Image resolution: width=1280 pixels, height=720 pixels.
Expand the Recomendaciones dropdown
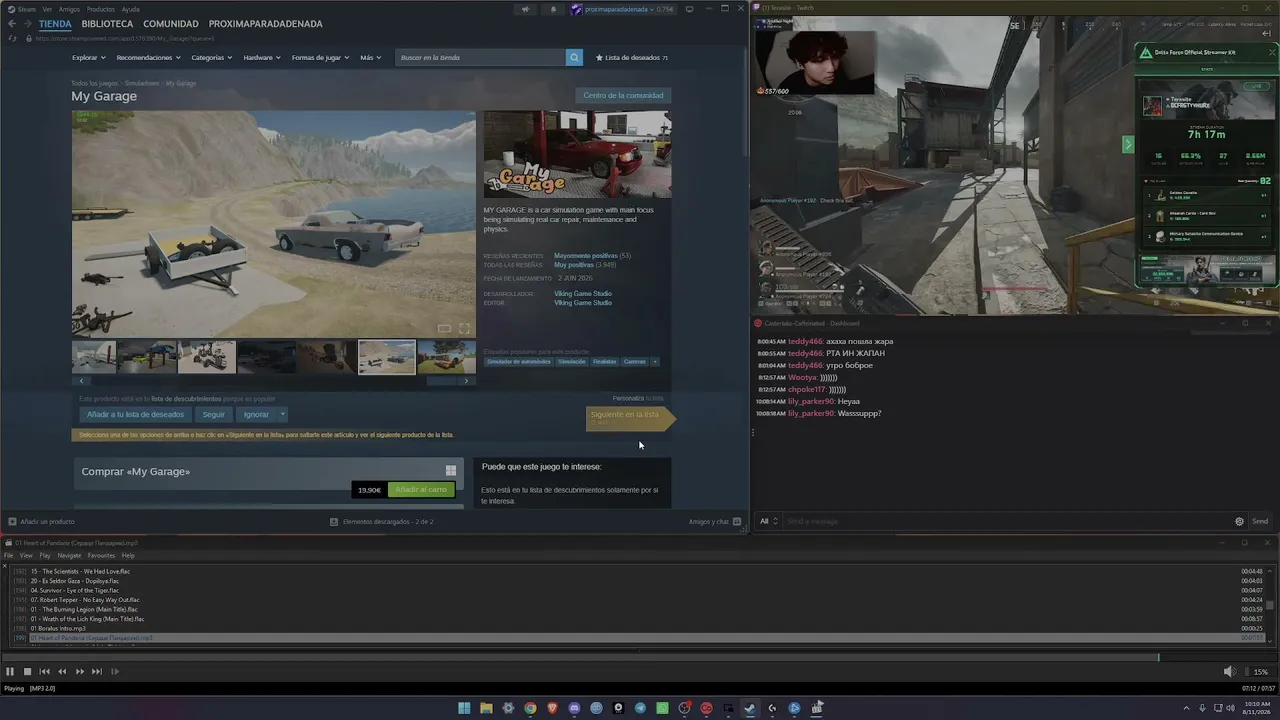click(x=148, y=58)
